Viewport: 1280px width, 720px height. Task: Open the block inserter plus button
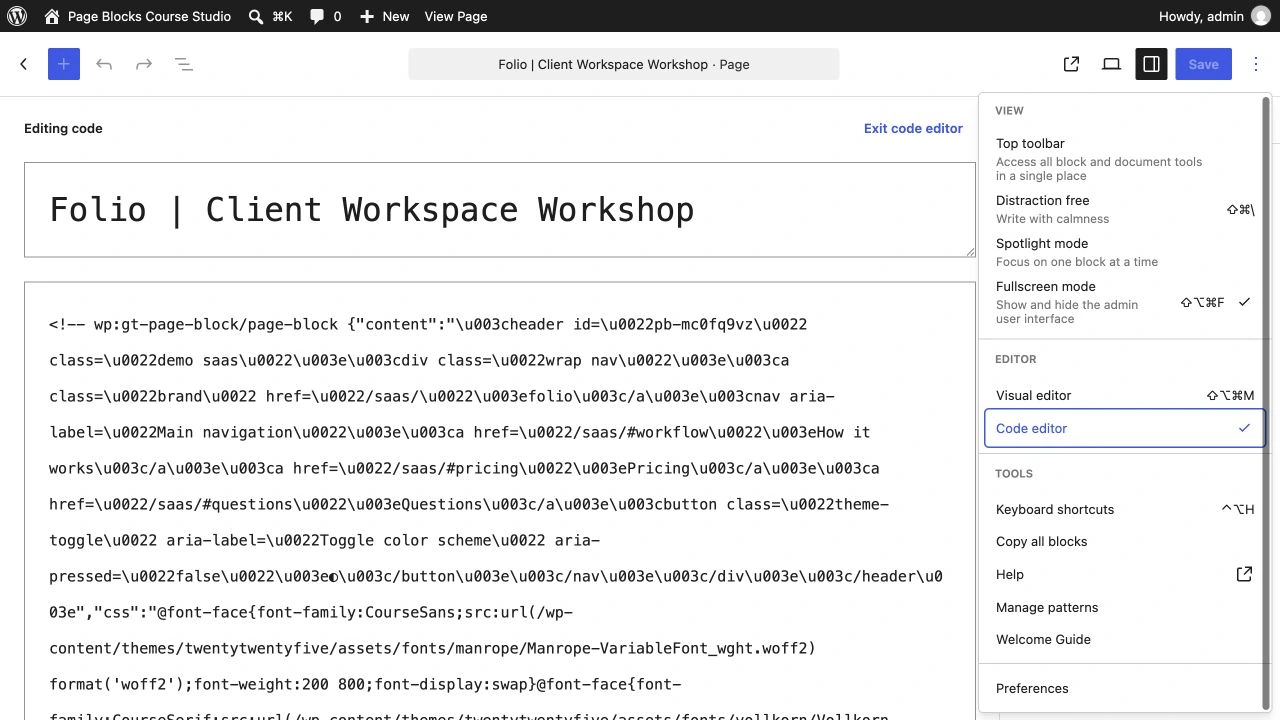click(64, 64)
